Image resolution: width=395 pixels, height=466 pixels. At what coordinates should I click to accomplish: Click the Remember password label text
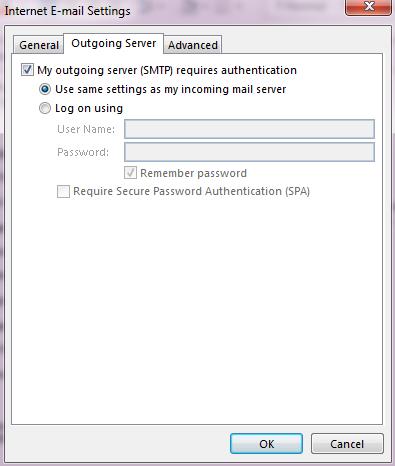point(193,173)
